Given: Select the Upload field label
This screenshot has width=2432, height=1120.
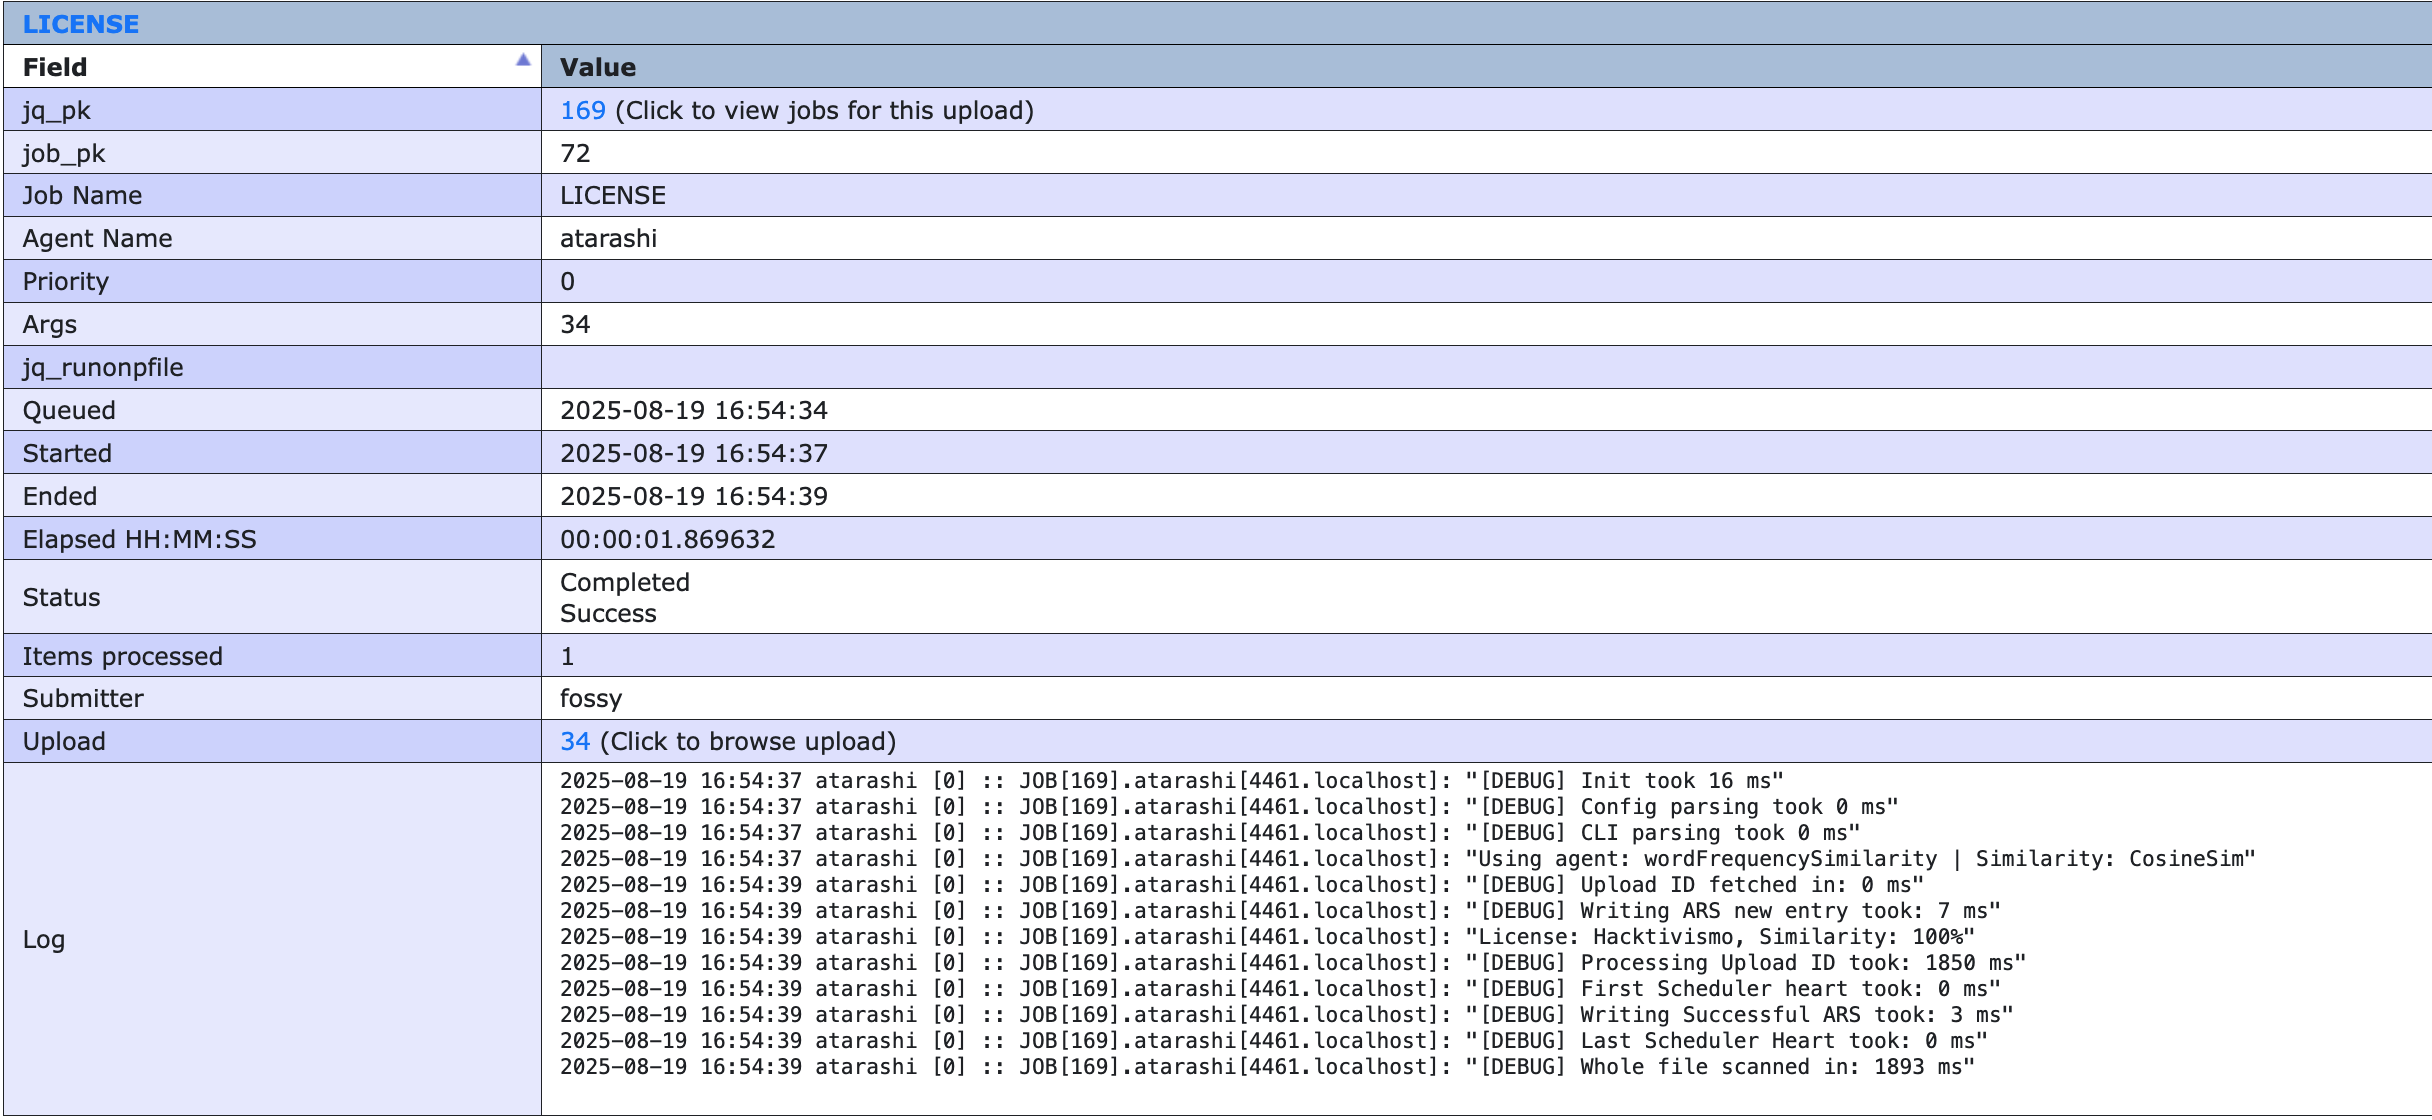Looking at the screenshot, I should [64, 742].
